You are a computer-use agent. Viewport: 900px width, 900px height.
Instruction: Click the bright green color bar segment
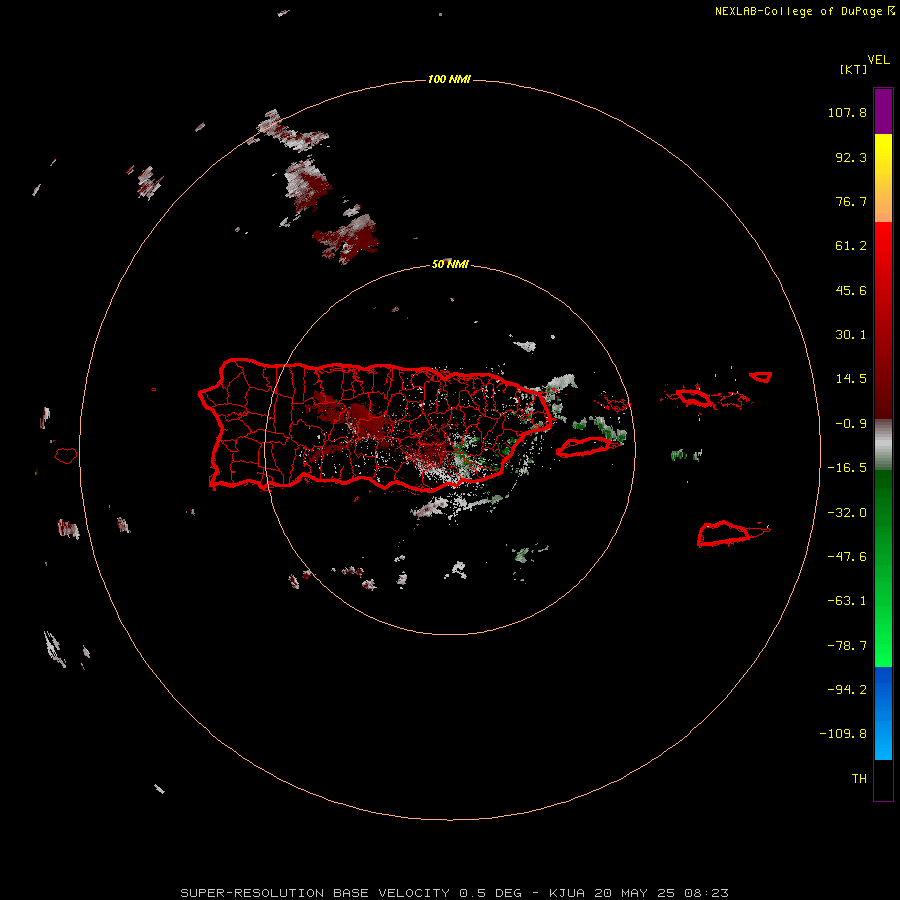[883, 568]
